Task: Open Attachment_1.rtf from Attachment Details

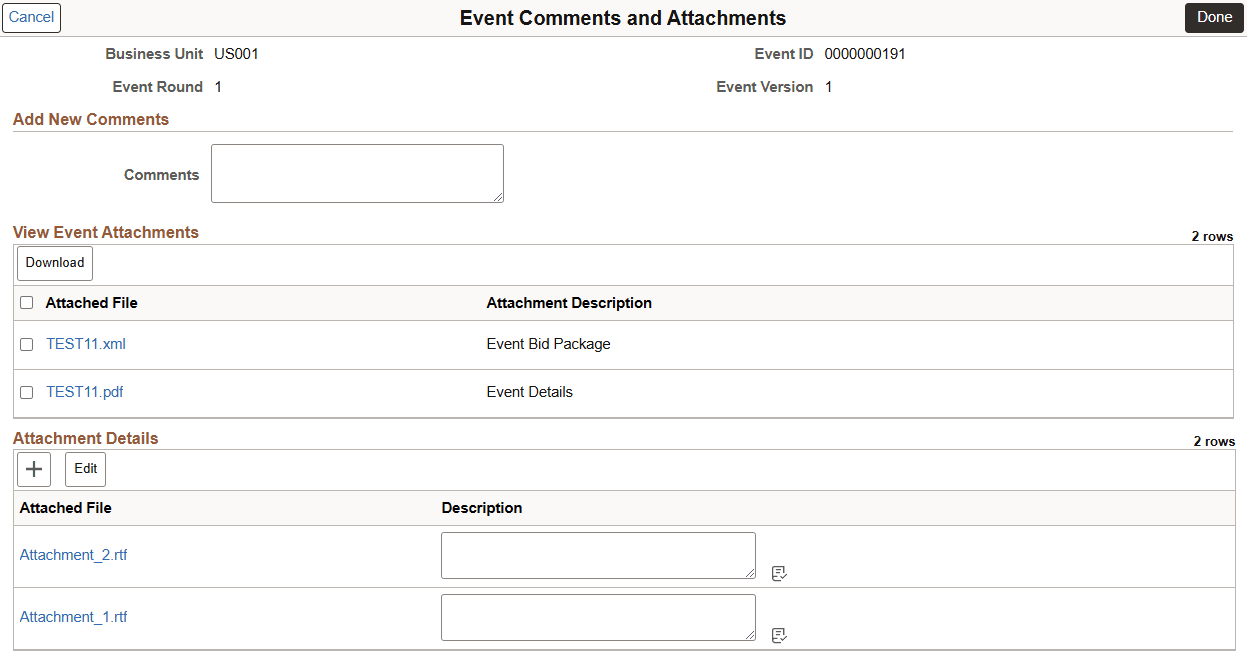Action: [x=73, y=617]
